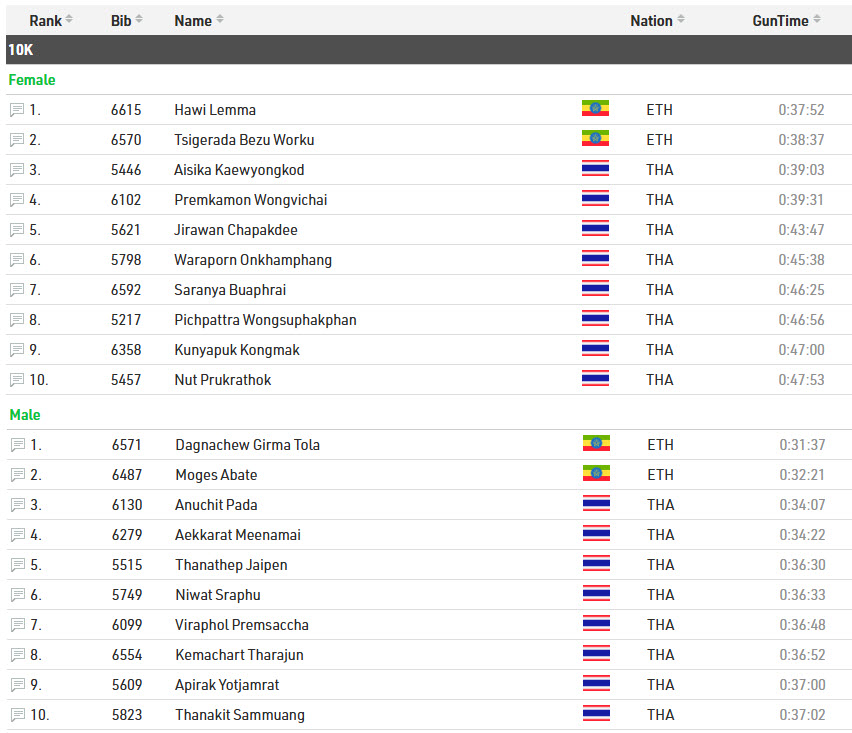
Task: Open the comment icon for Waraporn Onkhamphang
Action: 17,260
